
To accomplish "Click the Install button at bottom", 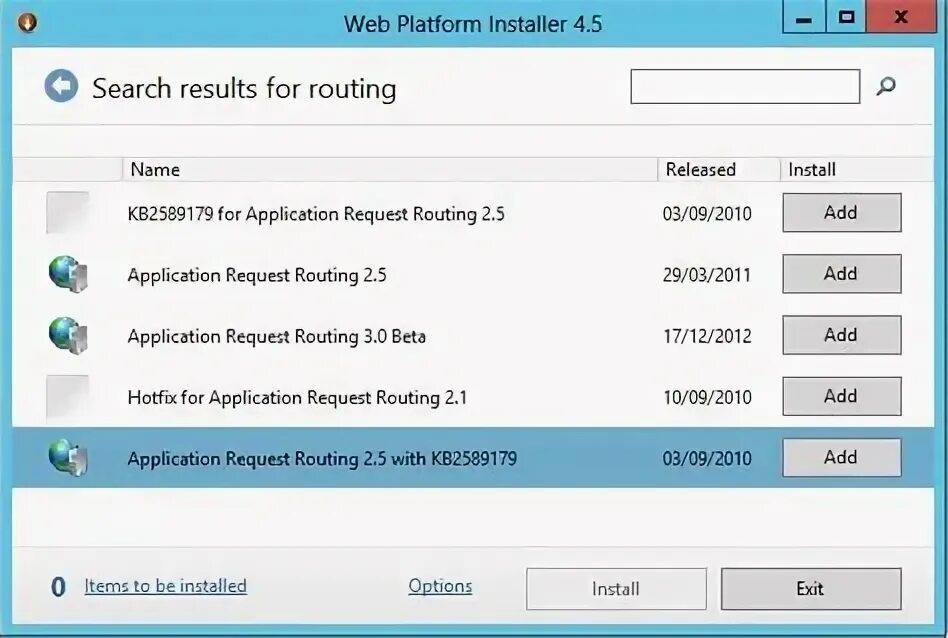I will click(x=616, y=588).
